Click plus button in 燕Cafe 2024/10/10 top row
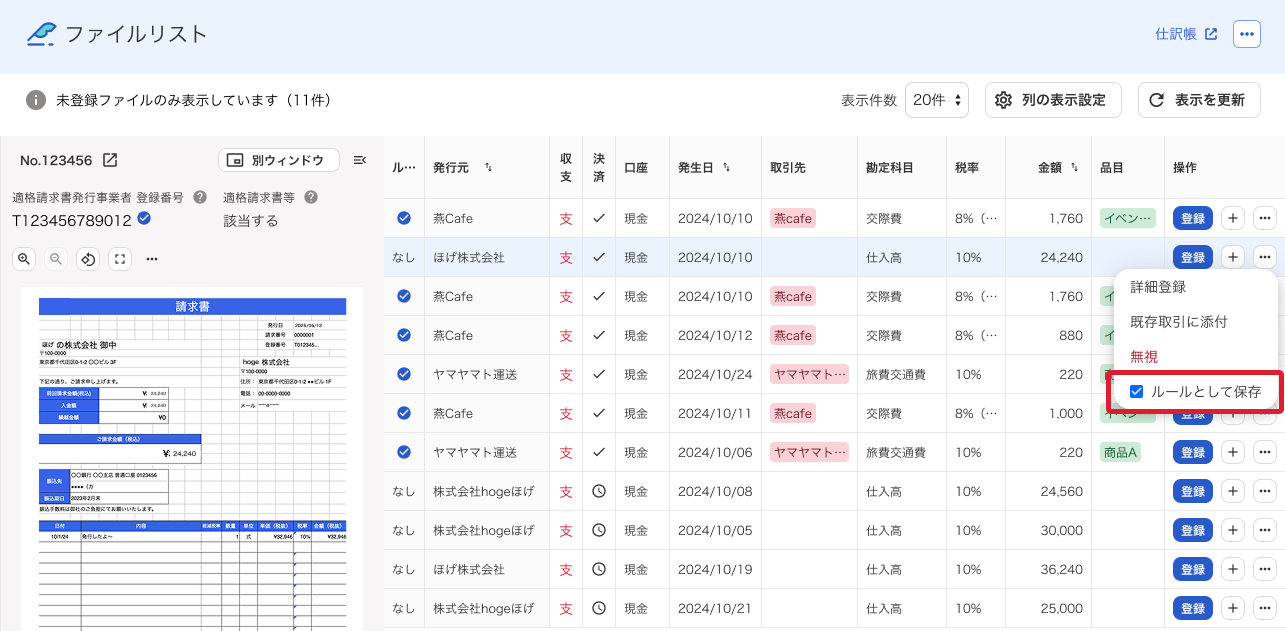Viewport: 1285px width, 631px height. (x=1233, y=218)
